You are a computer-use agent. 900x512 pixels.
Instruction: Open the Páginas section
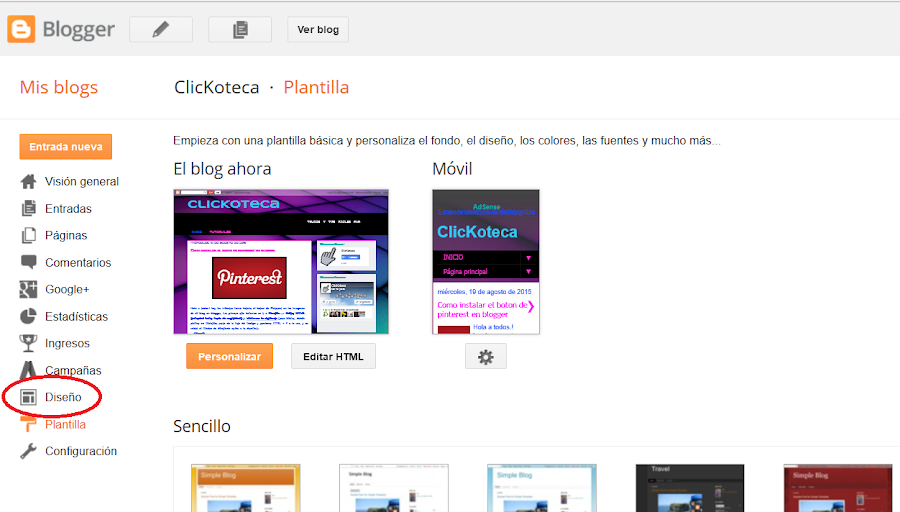click(x=66, y=235)
